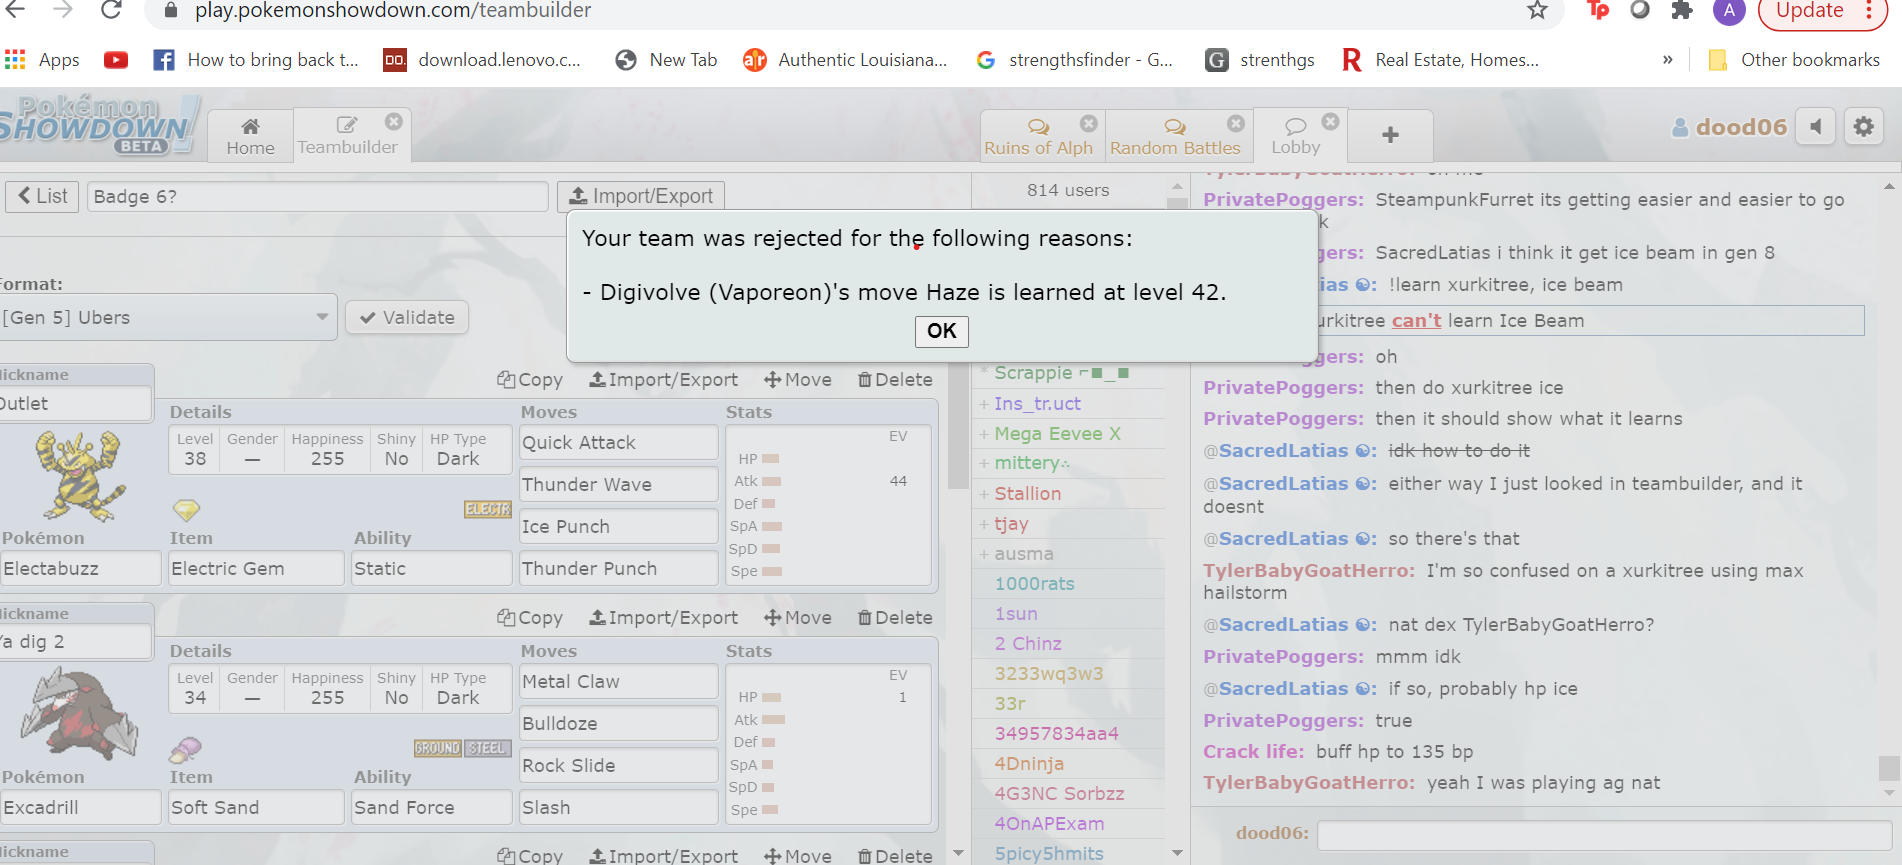Close the Teambuilder tab

coord(394,121)
